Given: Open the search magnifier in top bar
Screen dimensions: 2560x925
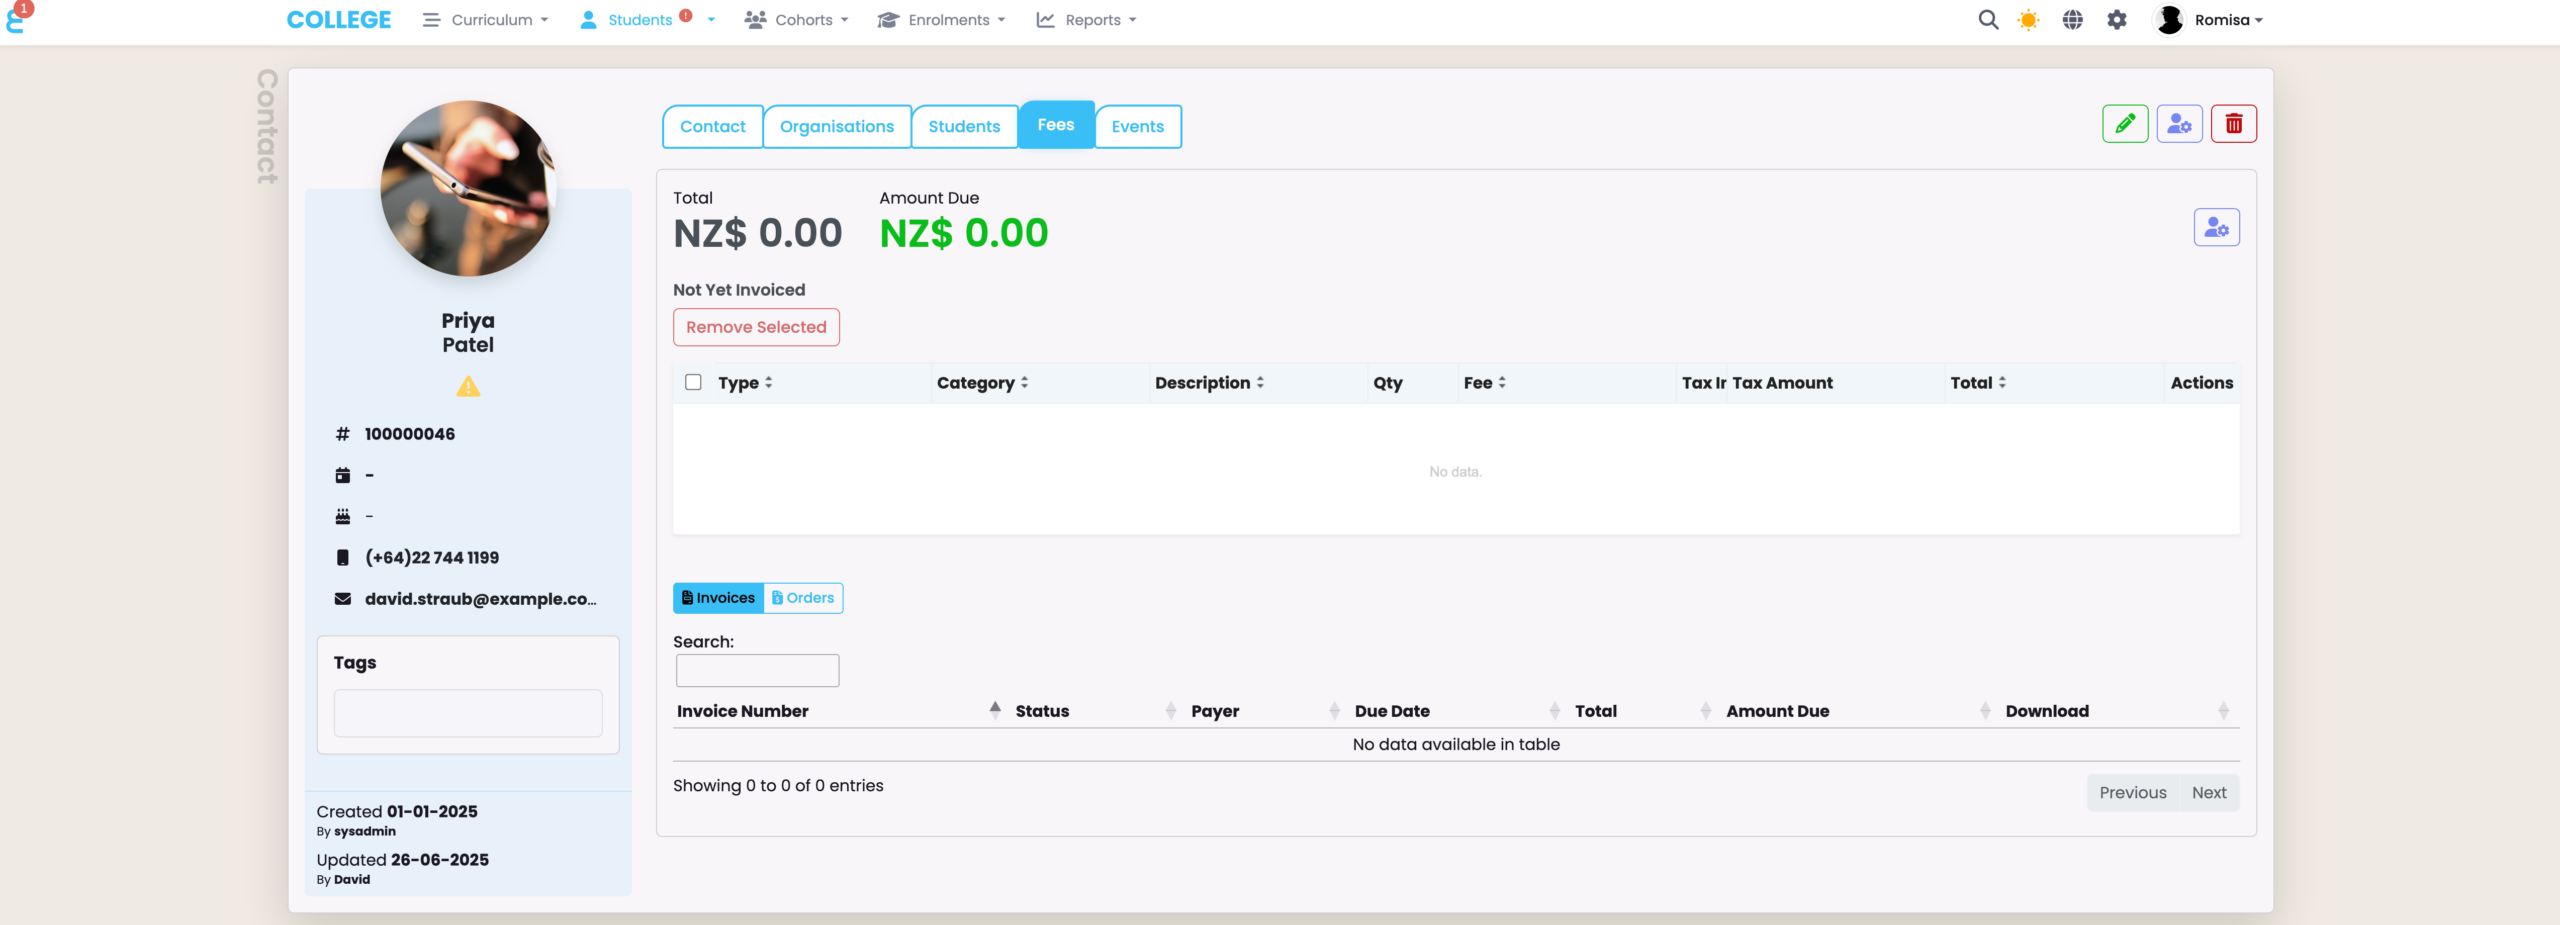Looking at the screenshot, I should [1988, 20].
